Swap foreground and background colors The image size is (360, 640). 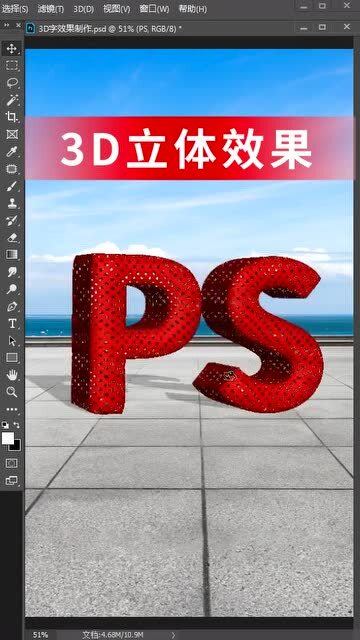(17, 425)
